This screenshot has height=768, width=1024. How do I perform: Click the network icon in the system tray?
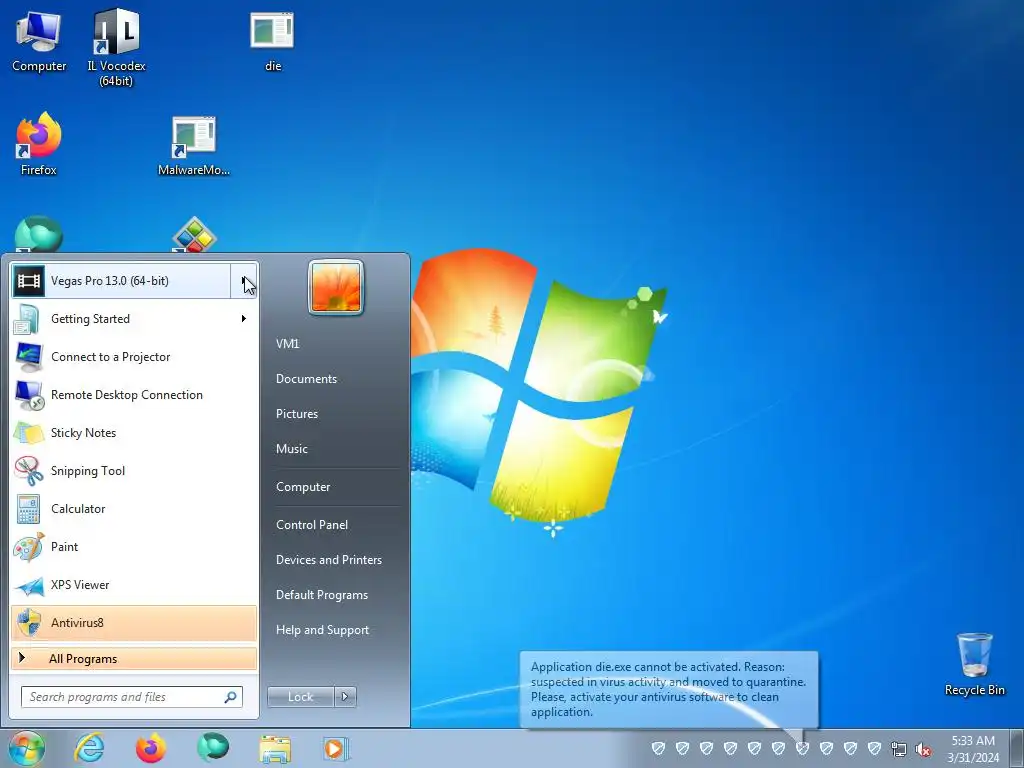pos(899,749)
